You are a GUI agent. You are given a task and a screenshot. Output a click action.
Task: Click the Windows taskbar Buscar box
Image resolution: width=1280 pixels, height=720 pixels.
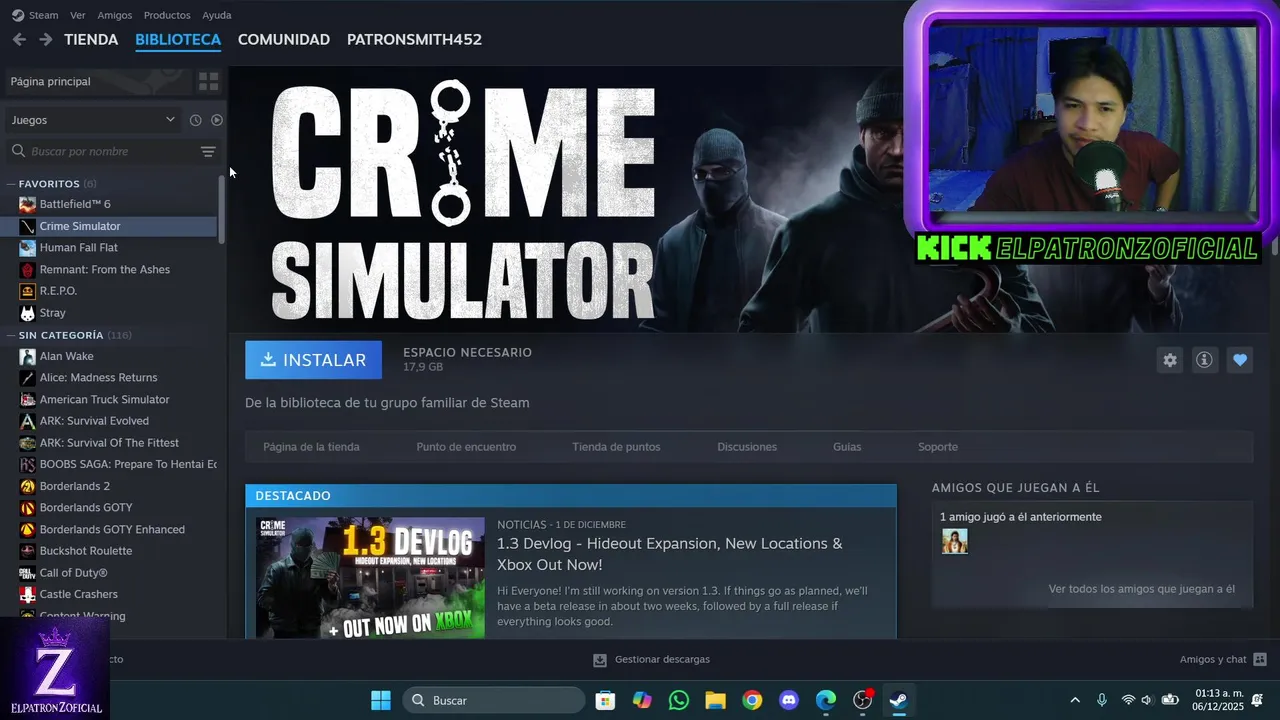tap(494, 700)
